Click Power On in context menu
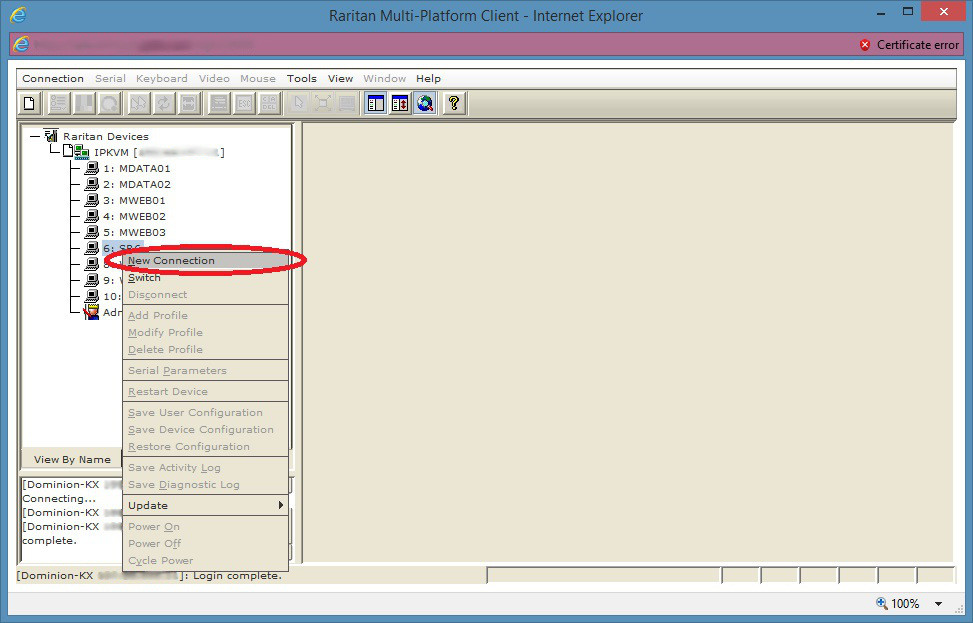The height and width of the screenshot is (623, 973). point(205,526)
